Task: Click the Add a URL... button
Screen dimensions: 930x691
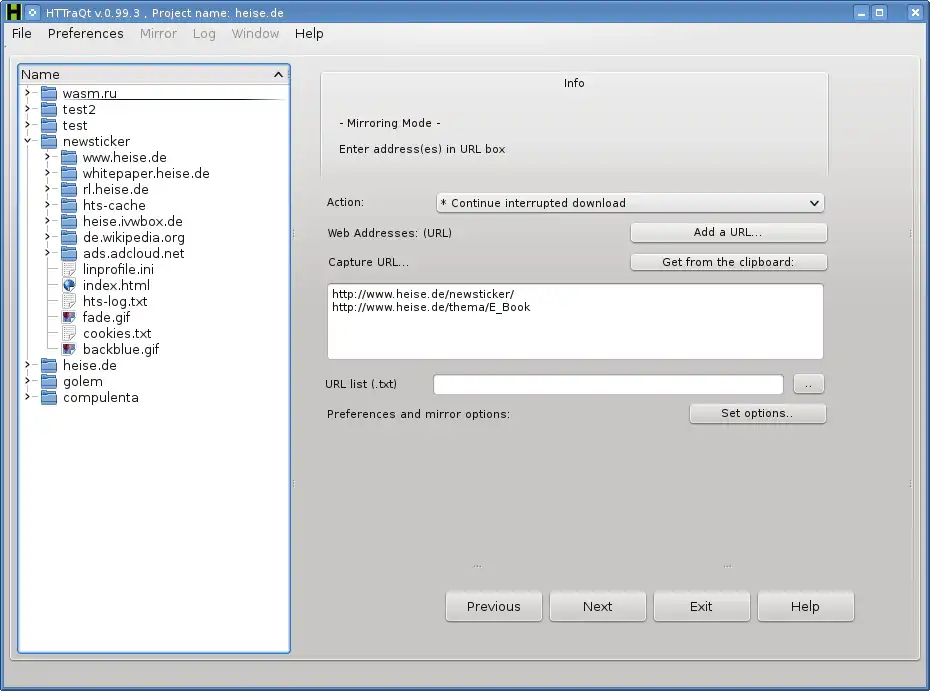Action: (728, 233)
